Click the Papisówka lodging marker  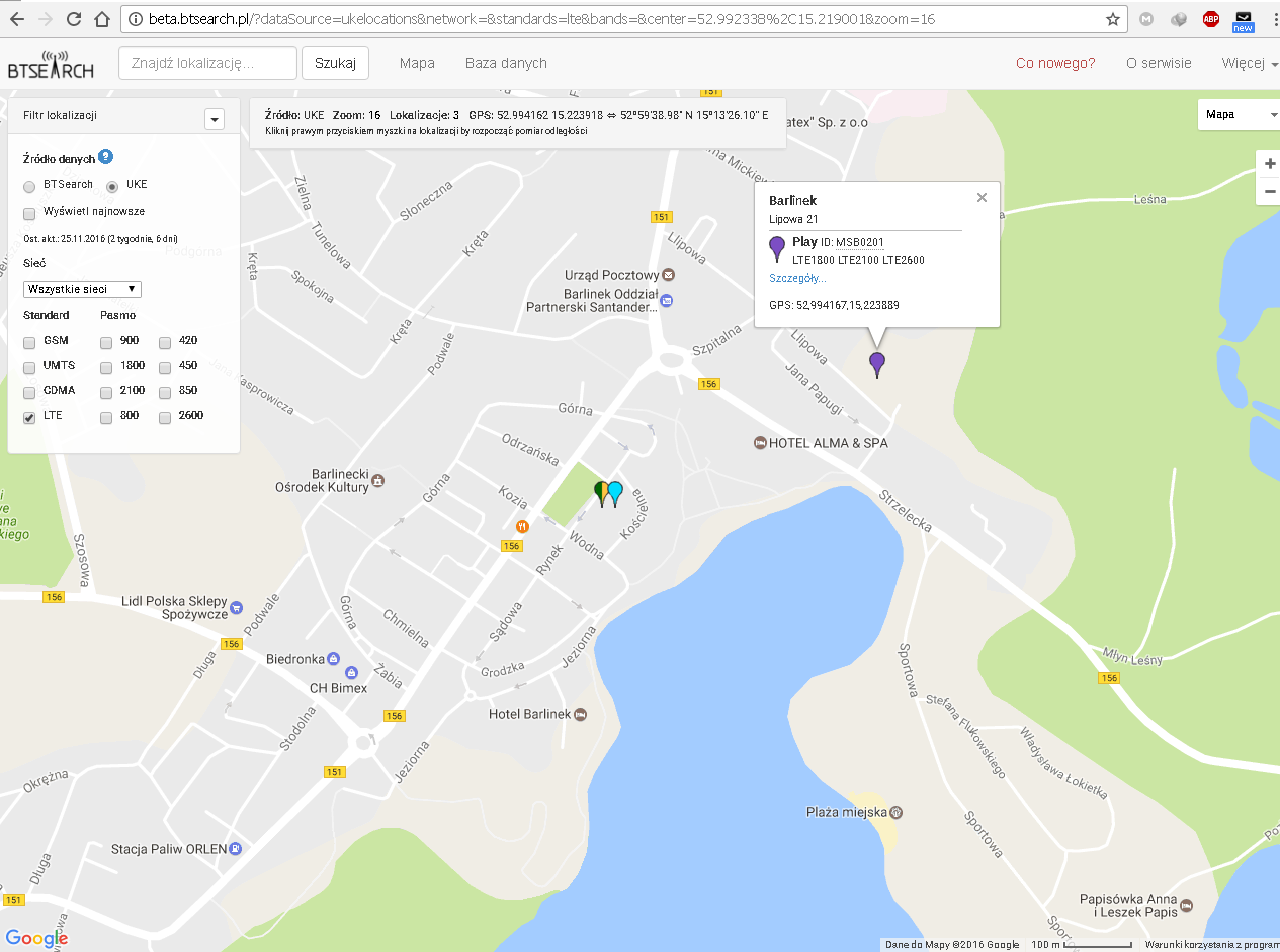[x=1187, y=905]
